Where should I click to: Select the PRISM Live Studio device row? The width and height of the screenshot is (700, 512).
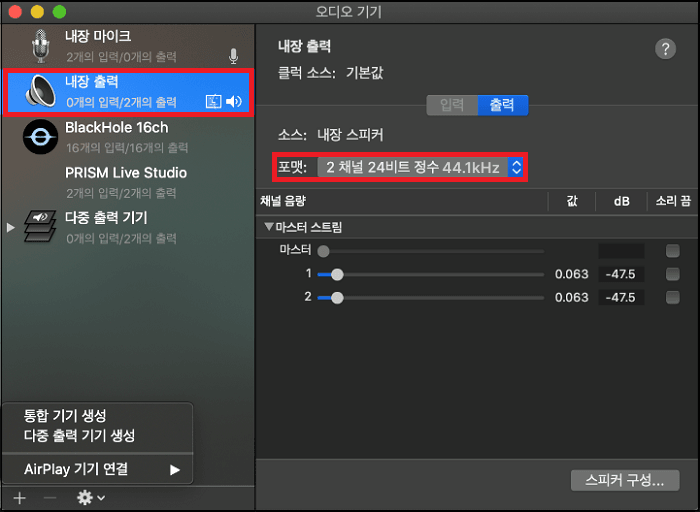(129, 182)
